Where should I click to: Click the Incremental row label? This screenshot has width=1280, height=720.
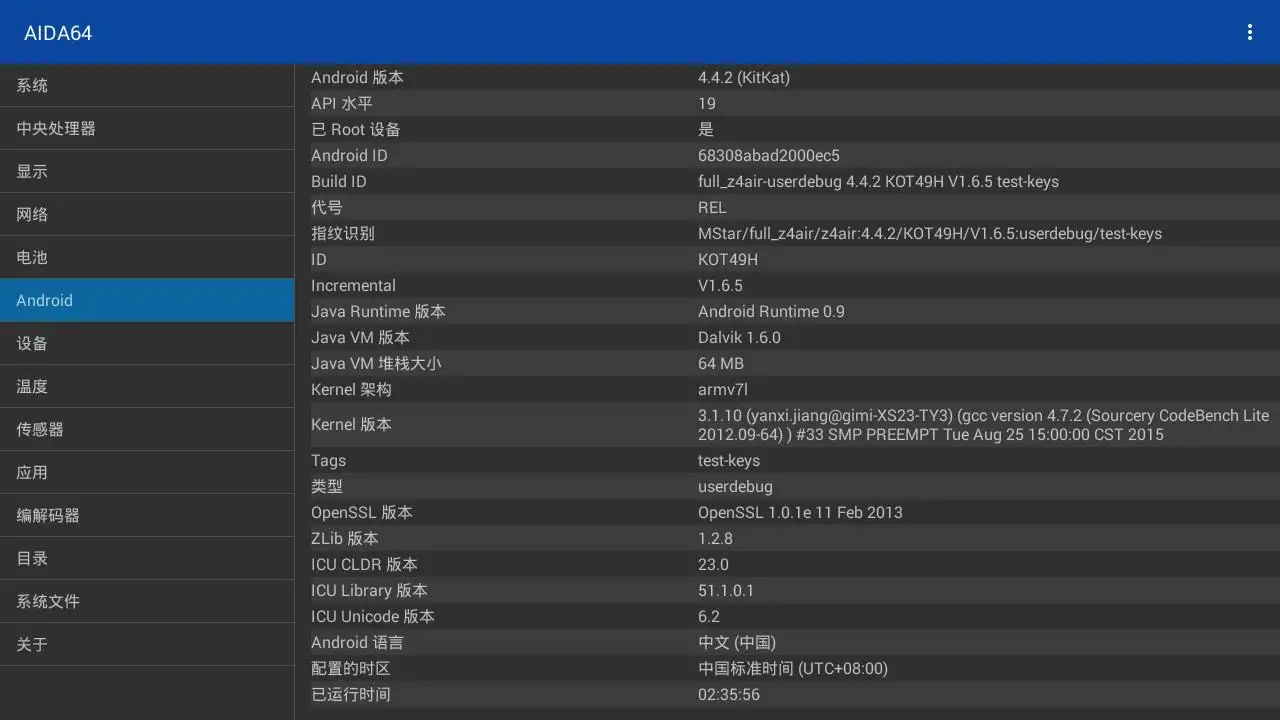tap(353, 285)
